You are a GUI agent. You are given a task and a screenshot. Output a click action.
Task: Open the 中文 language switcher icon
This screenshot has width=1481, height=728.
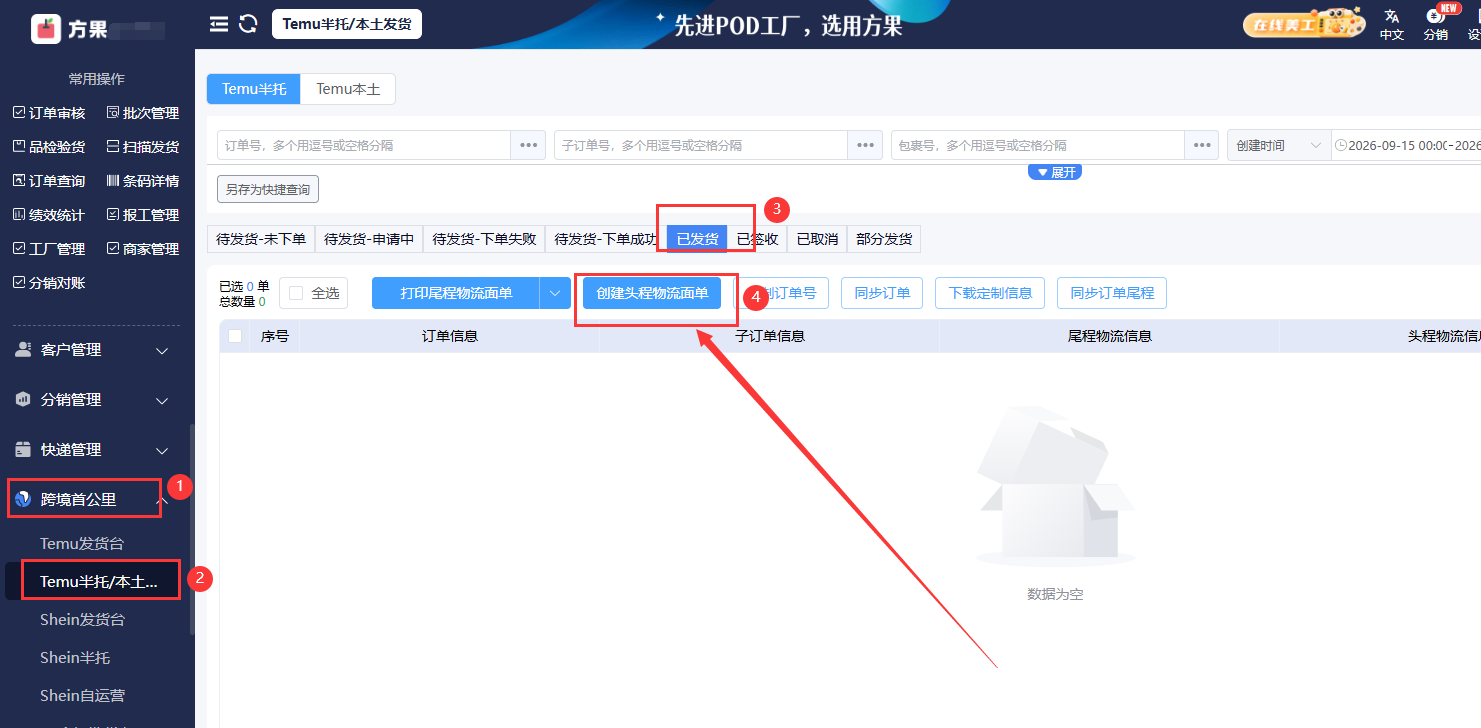[1391, 24]
